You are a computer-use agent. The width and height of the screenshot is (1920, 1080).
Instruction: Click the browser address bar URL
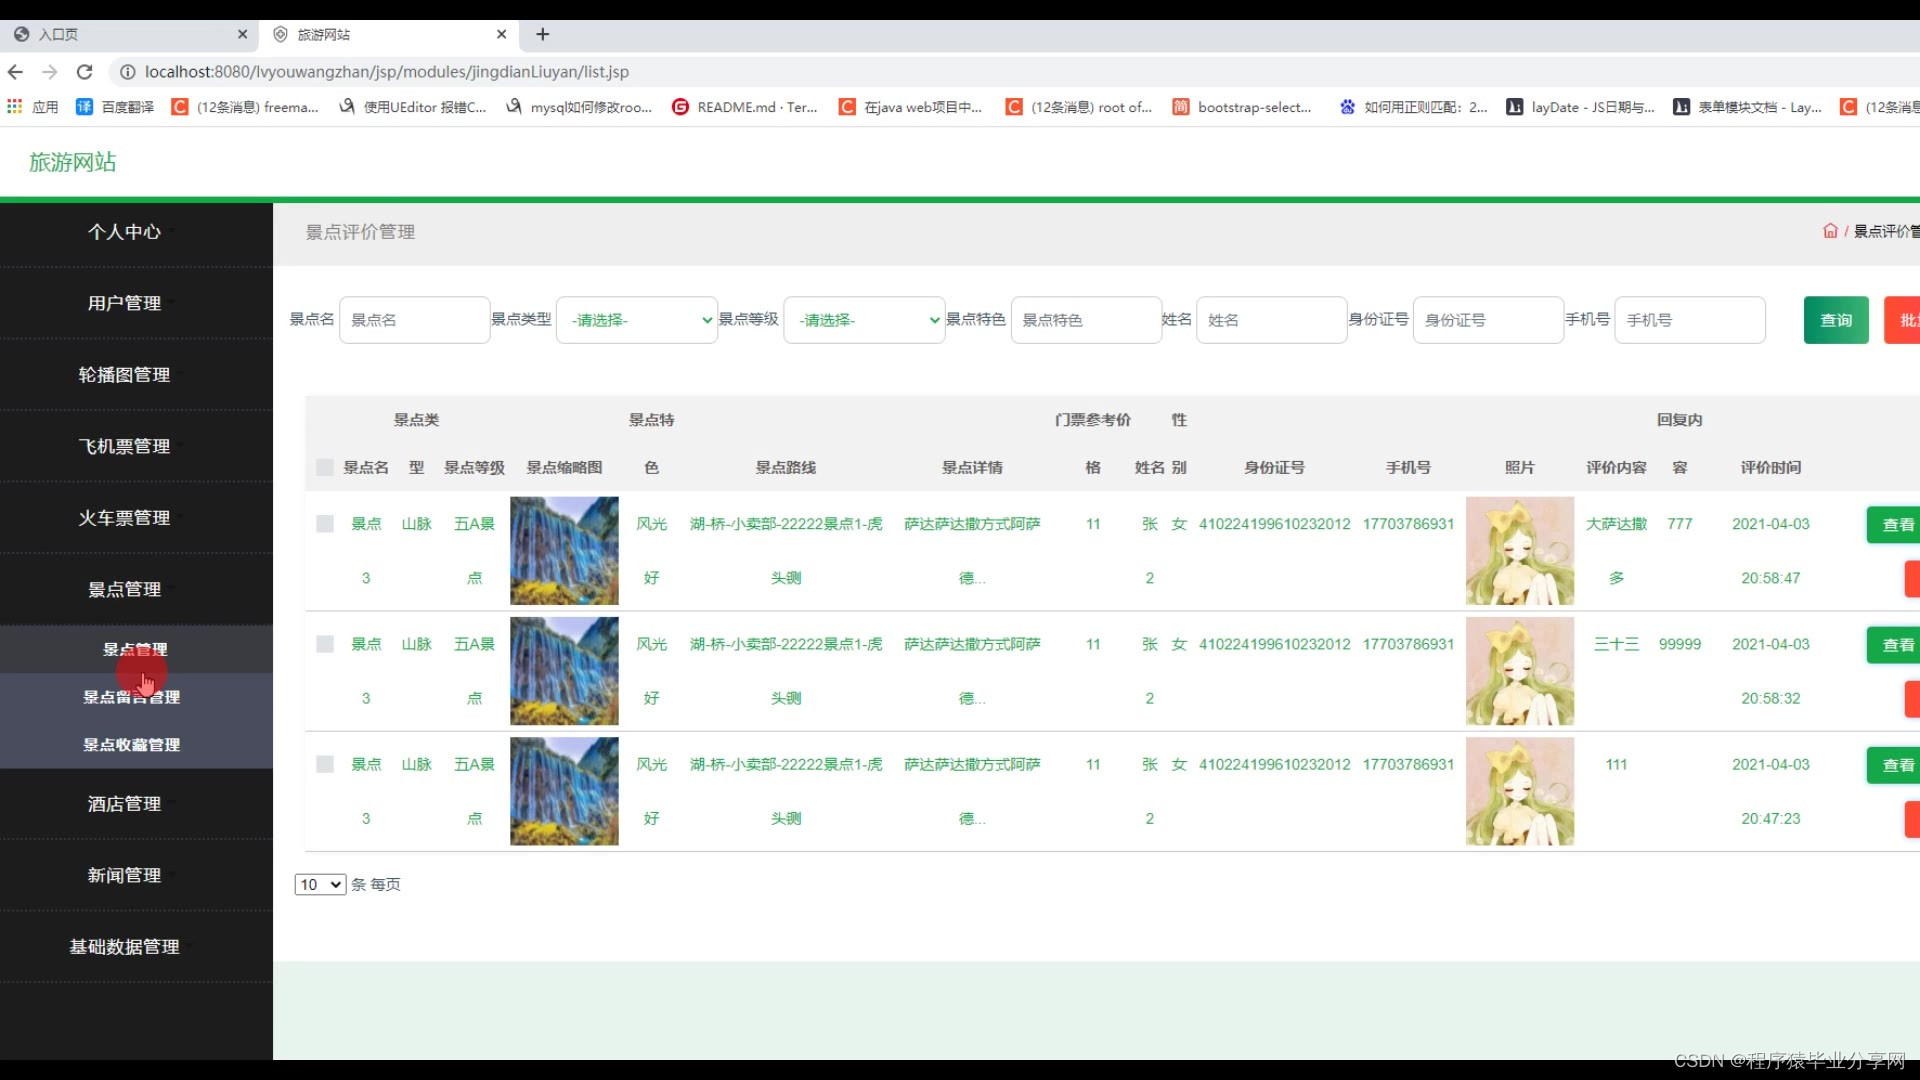pos(387,72)
